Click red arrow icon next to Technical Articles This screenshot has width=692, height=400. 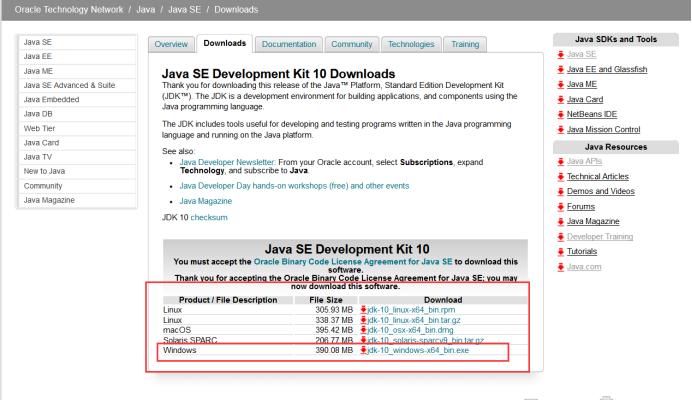pos(560,177)
